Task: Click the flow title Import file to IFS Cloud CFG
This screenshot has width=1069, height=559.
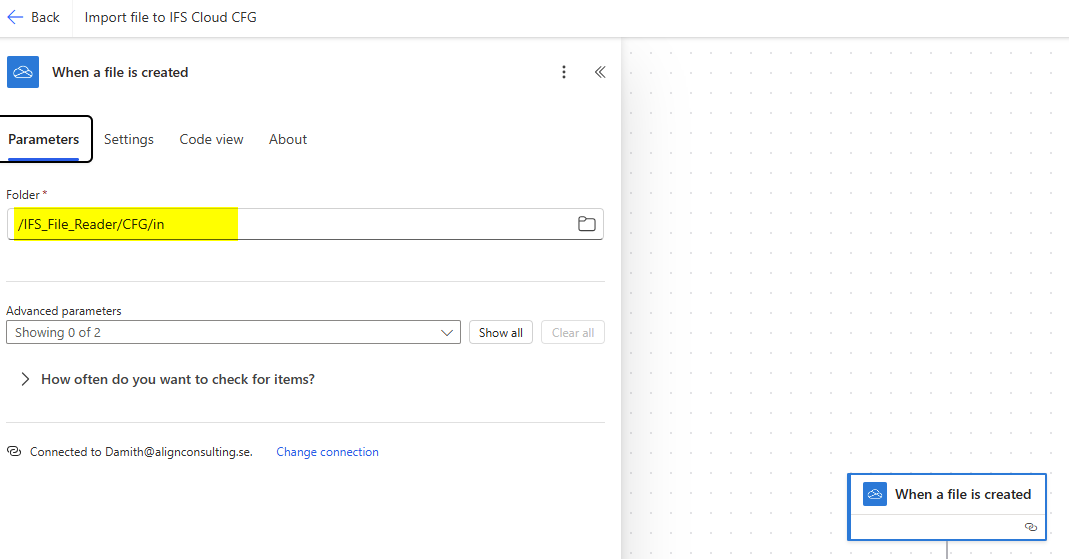Action: [x=170, y=17]
